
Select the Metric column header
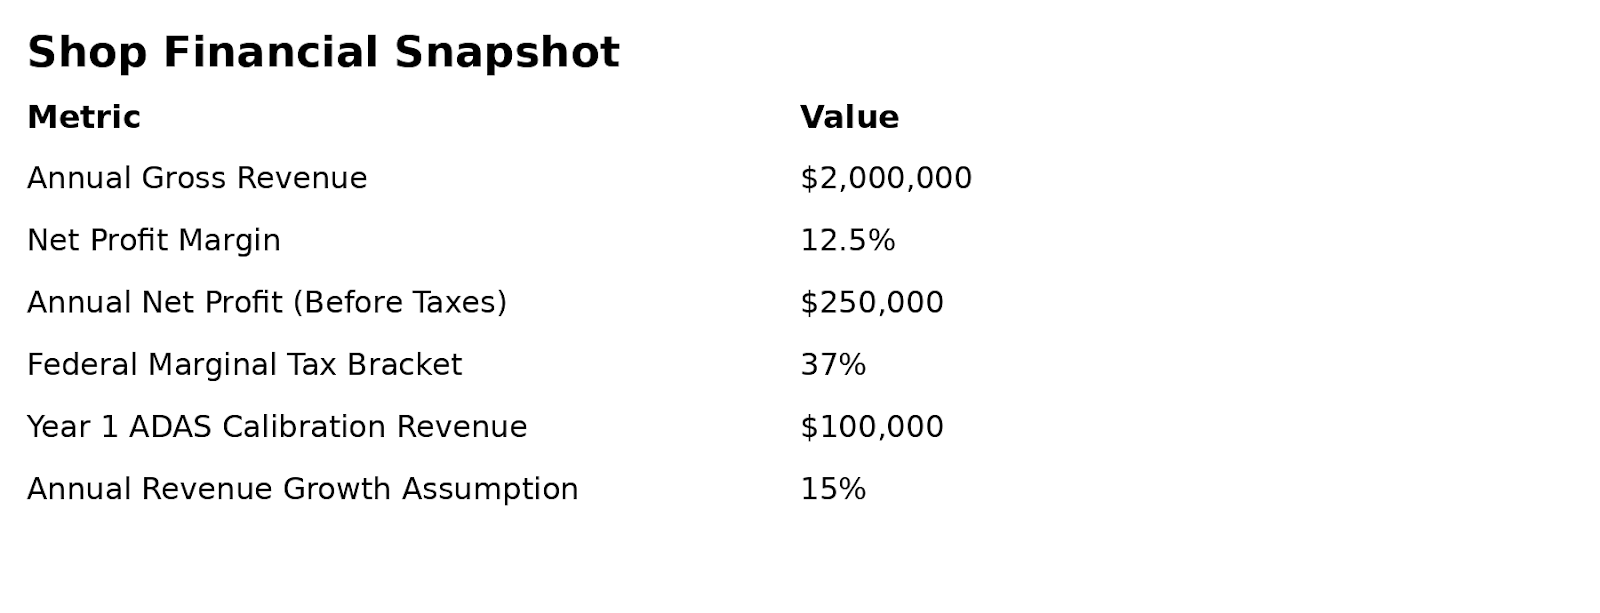84,118
